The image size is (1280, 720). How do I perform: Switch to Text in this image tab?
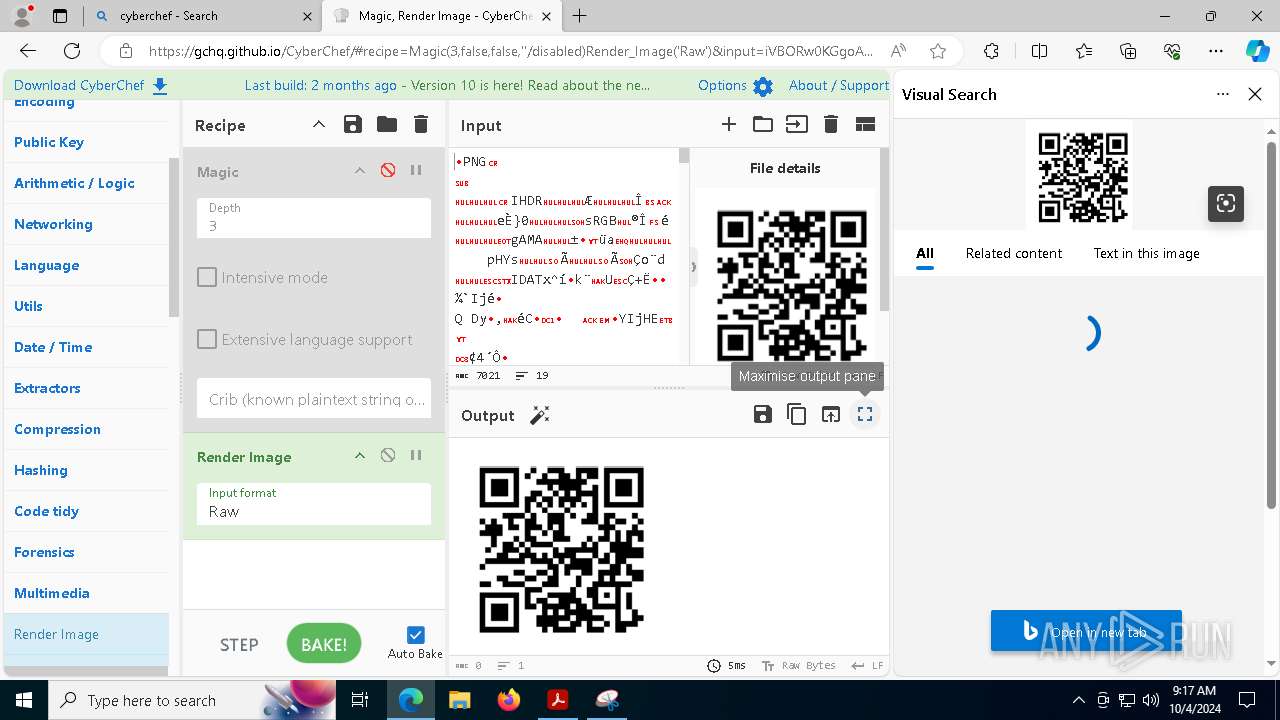[x=1146, y=253]
